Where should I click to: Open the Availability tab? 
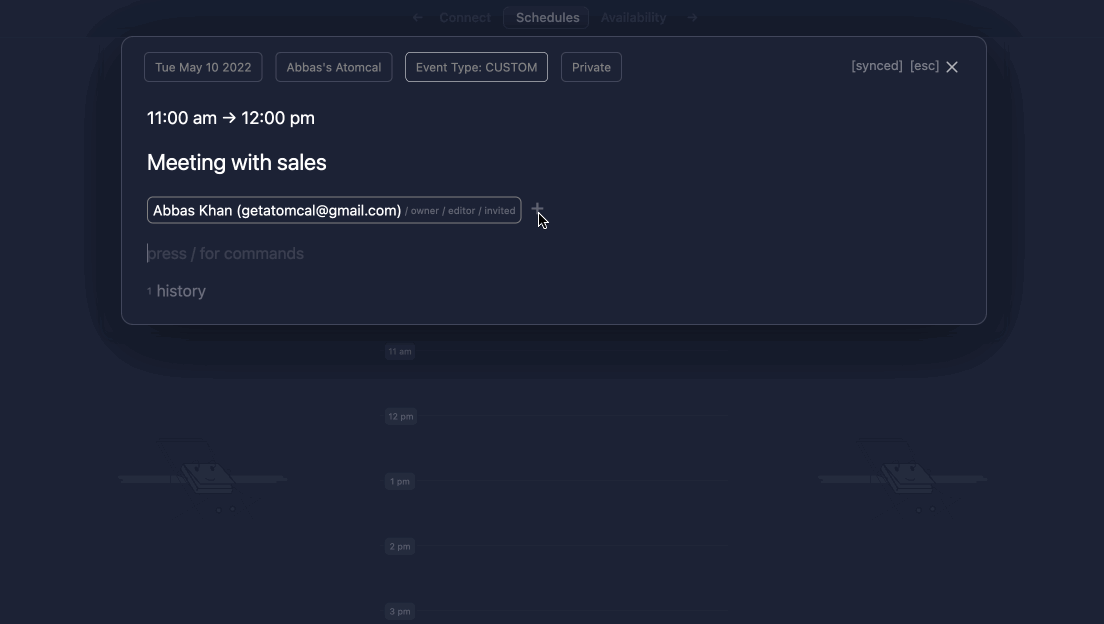pyautogui.click(x=633, y=18)
